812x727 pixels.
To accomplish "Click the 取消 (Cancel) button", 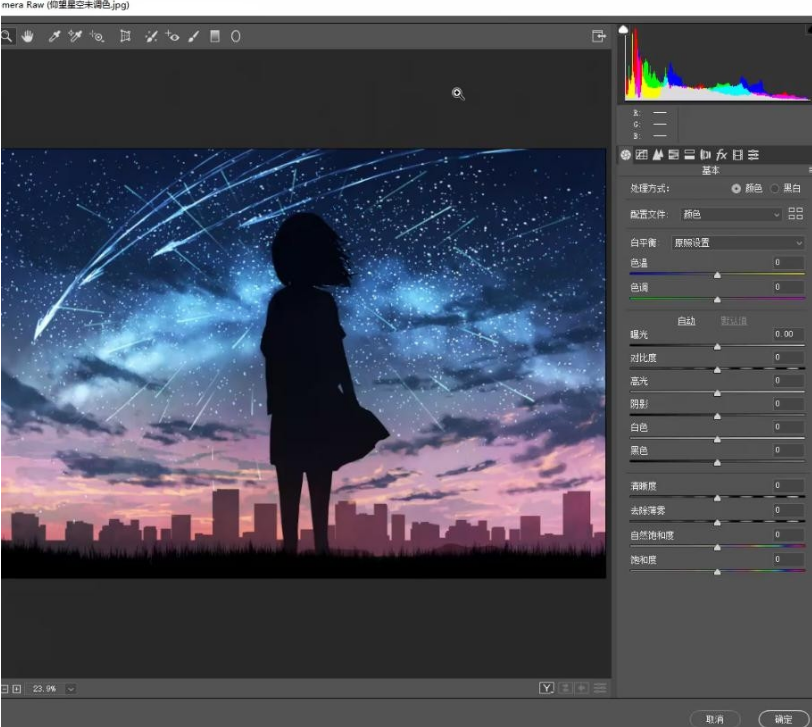I will (714, 718).
